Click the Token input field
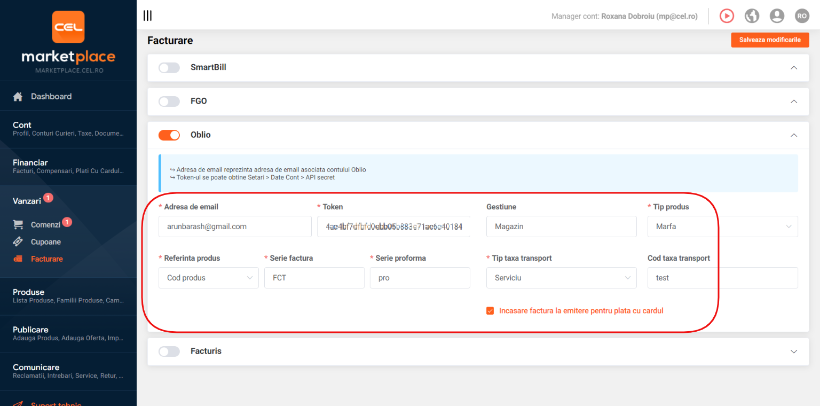This screenshot has width=820, height=406. 394,227
